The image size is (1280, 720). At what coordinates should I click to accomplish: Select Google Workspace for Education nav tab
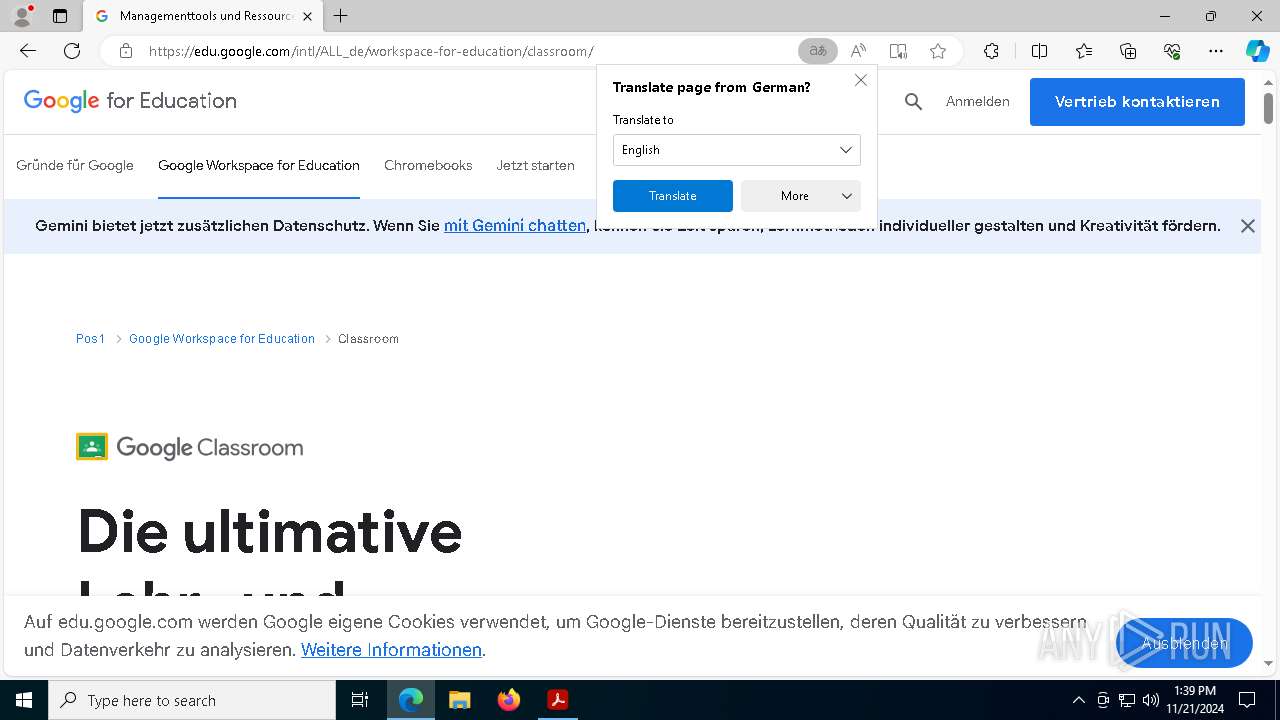click(259, 165)
